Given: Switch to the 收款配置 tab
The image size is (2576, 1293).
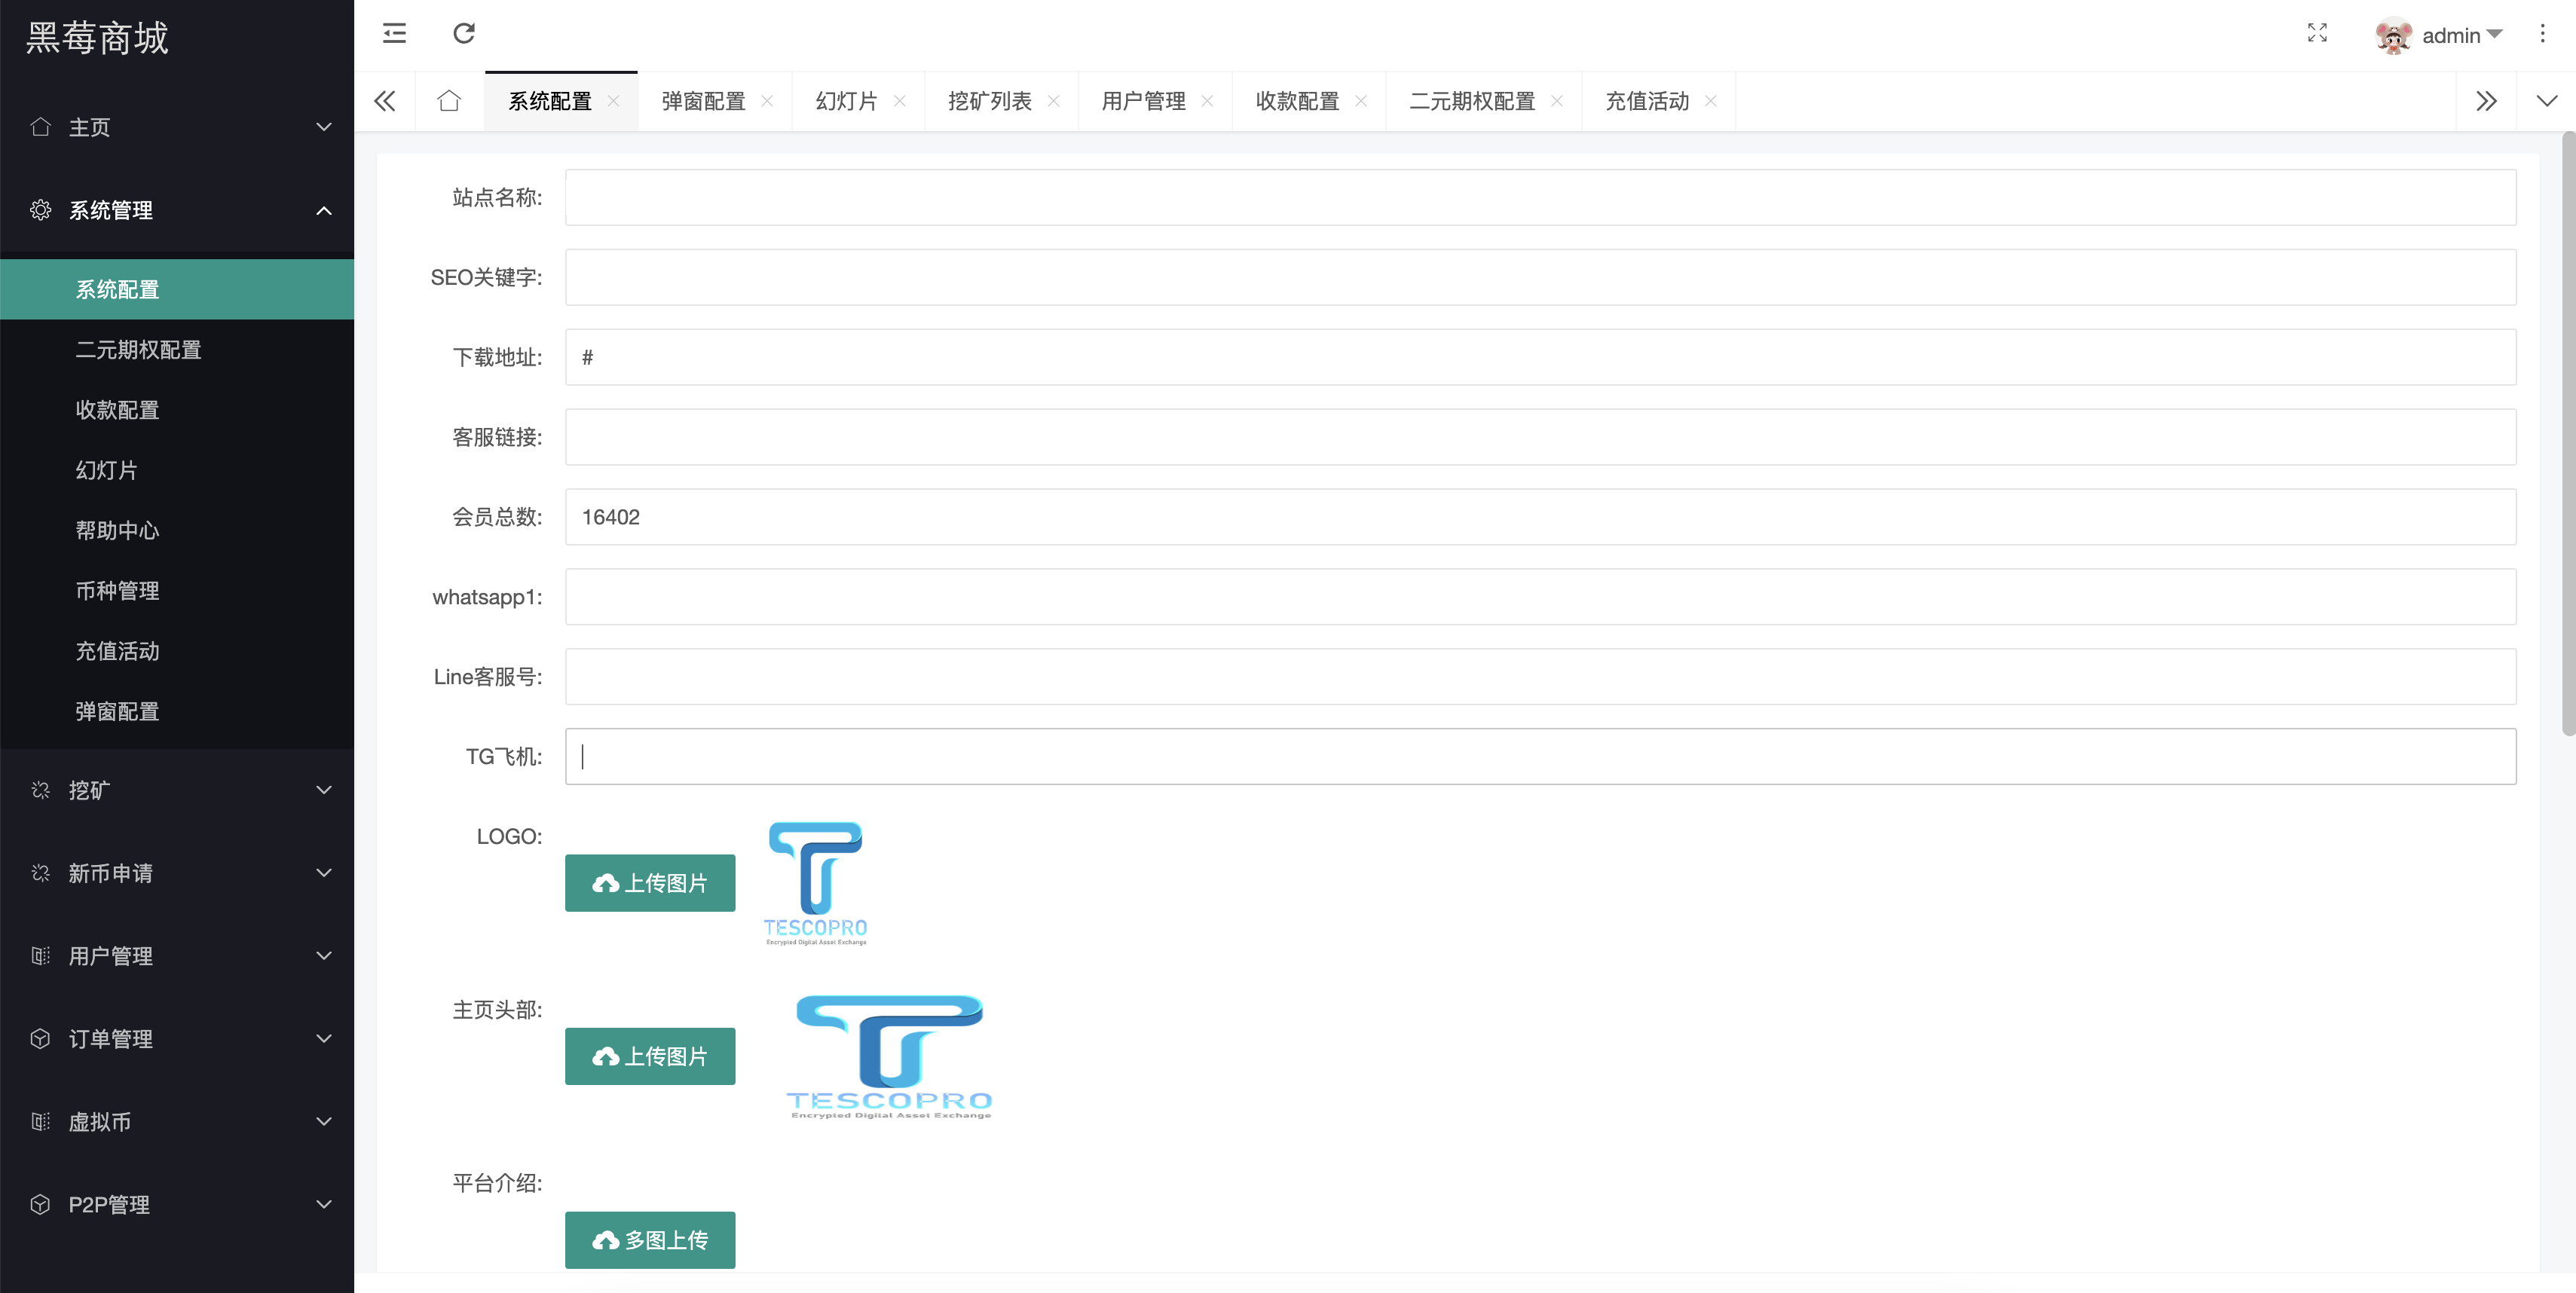Looking at the screenshot, I should click(x=1296, y=101).
